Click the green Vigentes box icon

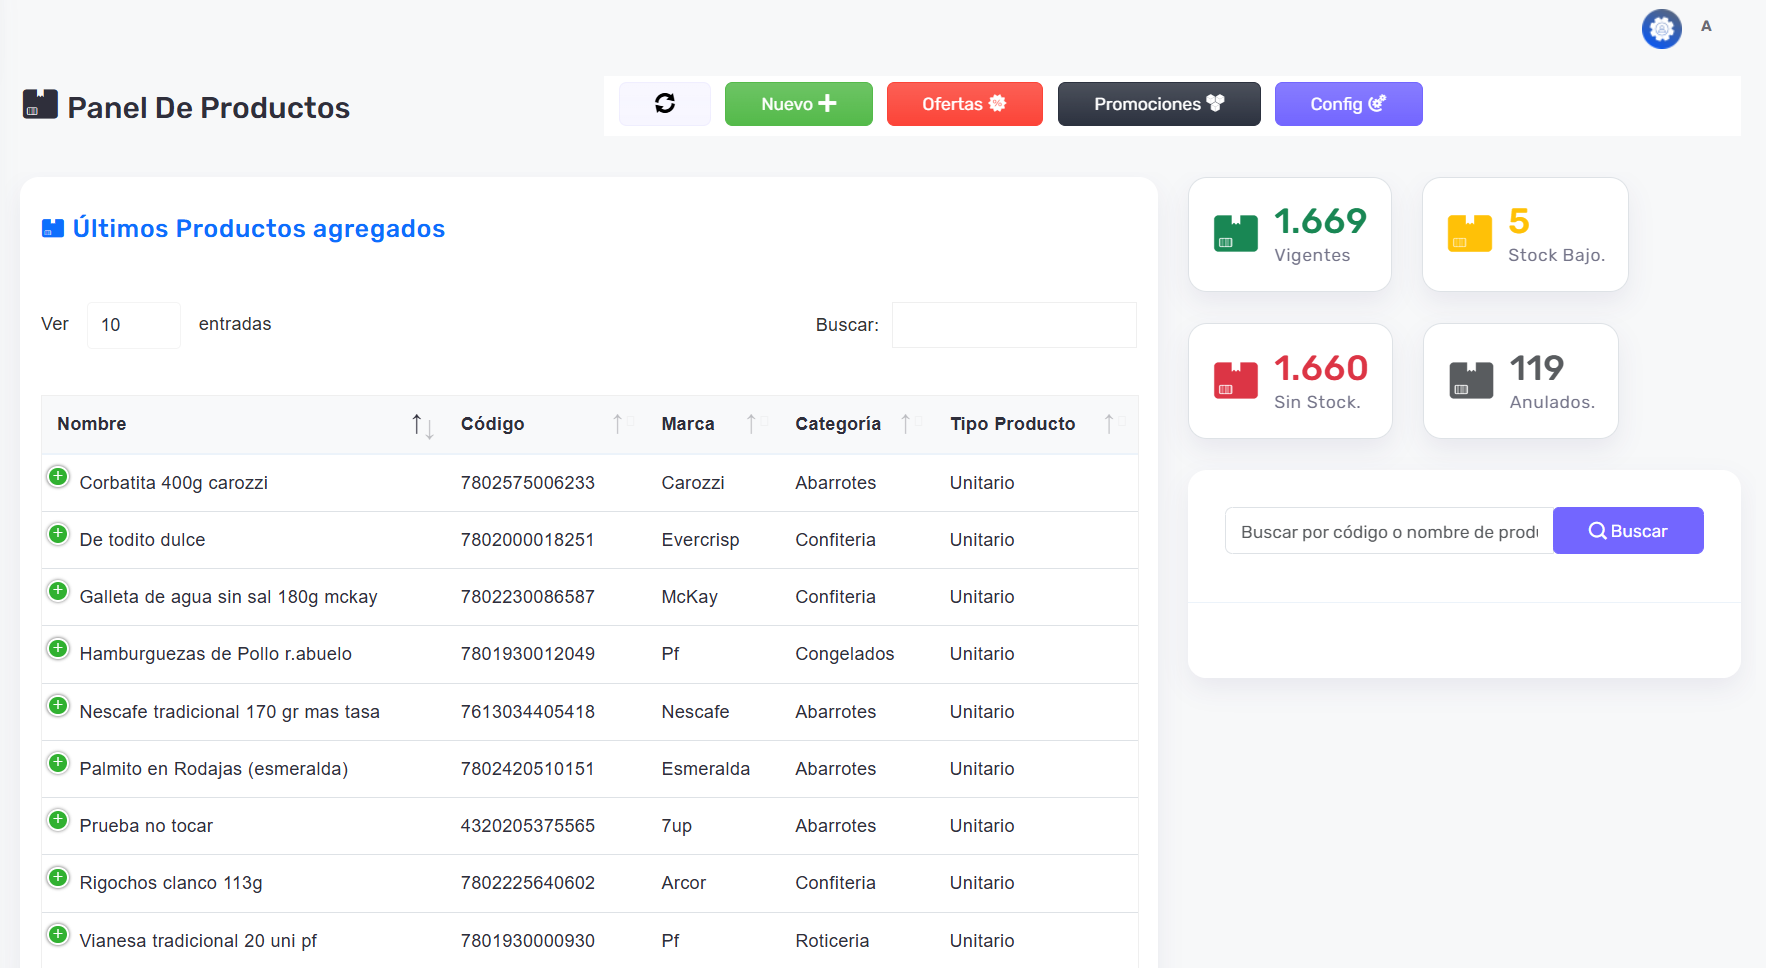tap(1235, 234)
